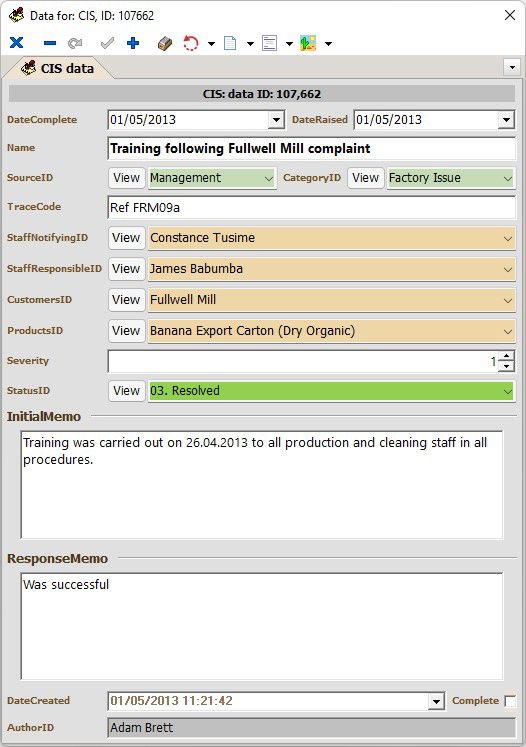Click the blank document page icon
This screenshot has height=747, width=526.
coord(230,43)
